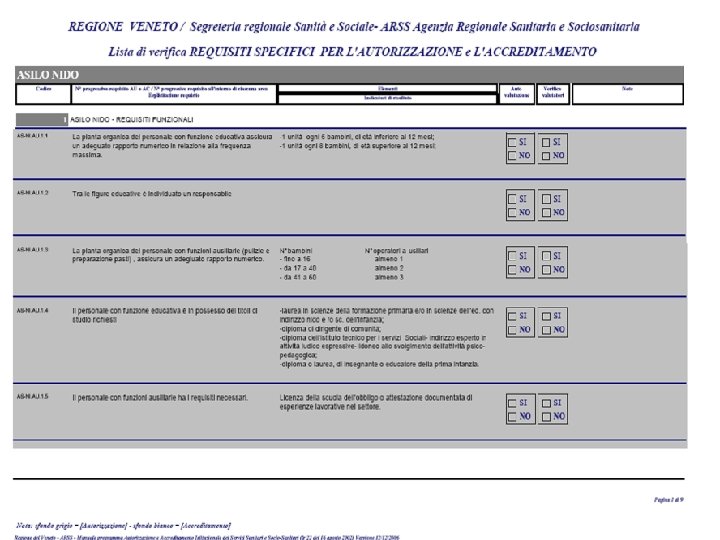Click the 'N° operatori ausiliari' sub-heading
This screenshot has width=720, height=540.
coord(396,251)
